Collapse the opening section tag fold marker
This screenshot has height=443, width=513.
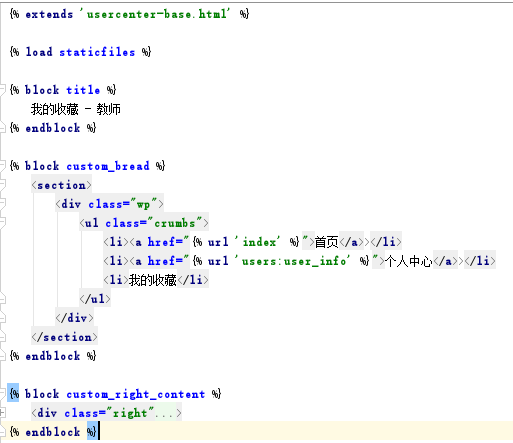(x=2, y=185)
